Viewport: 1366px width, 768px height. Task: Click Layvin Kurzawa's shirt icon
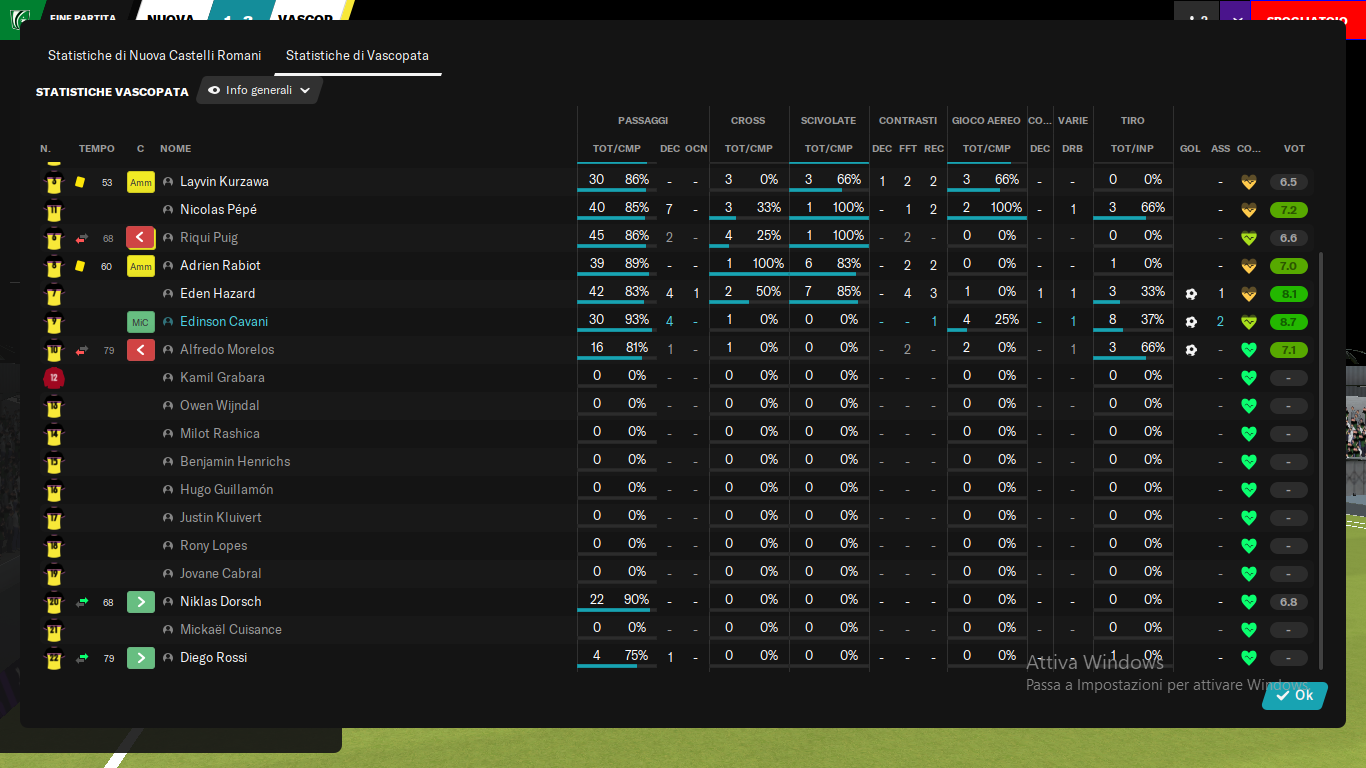(x=54, y=182)
